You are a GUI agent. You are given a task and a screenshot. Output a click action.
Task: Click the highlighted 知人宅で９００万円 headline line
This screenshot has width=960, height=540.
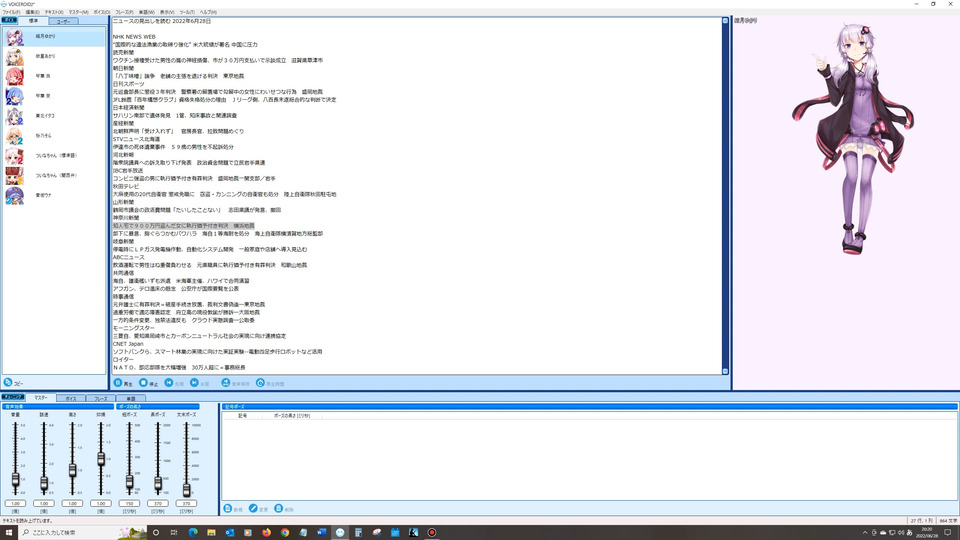[183, 226]
